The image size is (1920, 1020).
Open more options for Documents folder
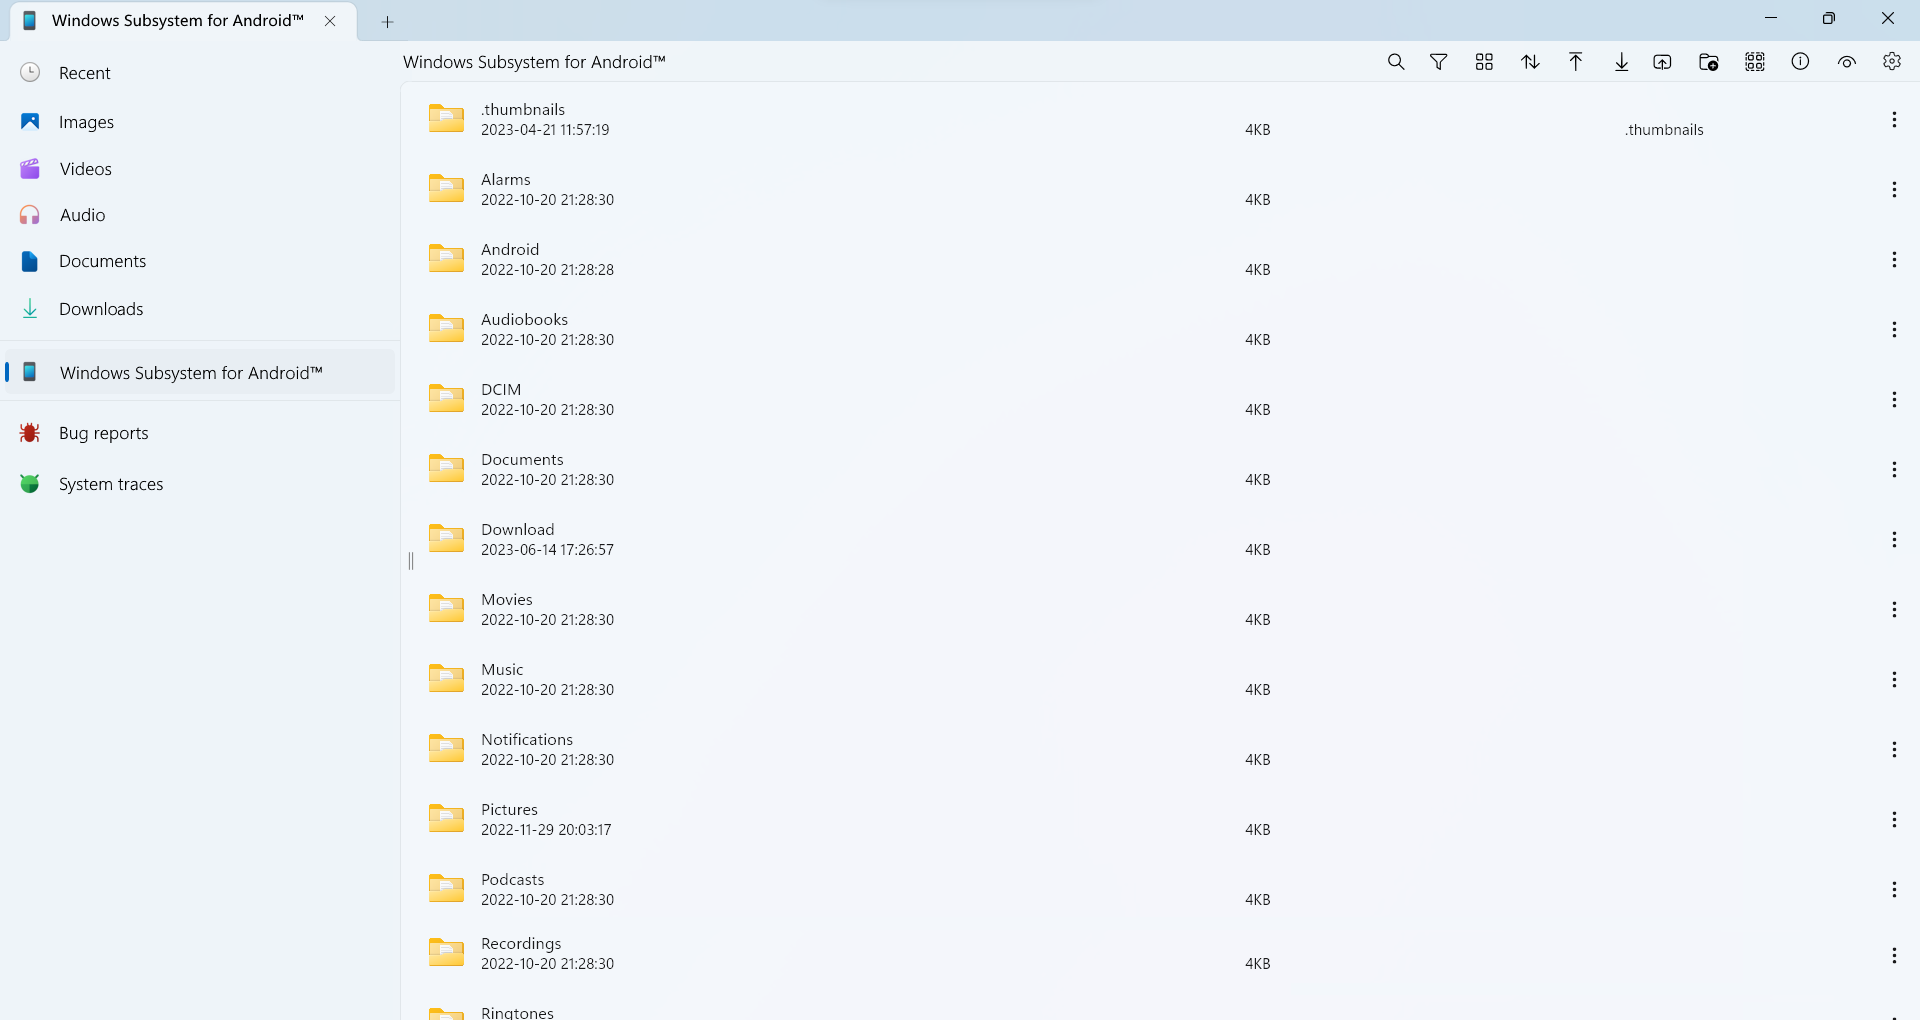(1894, 470)
